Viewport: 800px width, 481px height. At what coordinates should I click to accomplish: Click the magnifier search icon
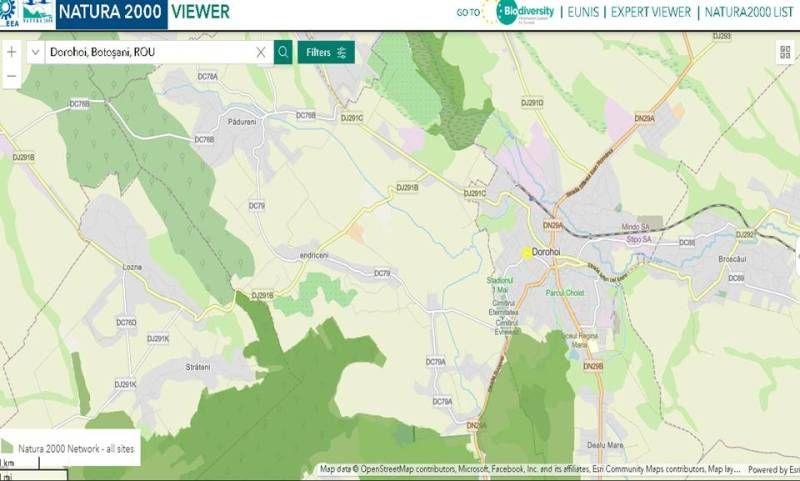coord(283,52)
